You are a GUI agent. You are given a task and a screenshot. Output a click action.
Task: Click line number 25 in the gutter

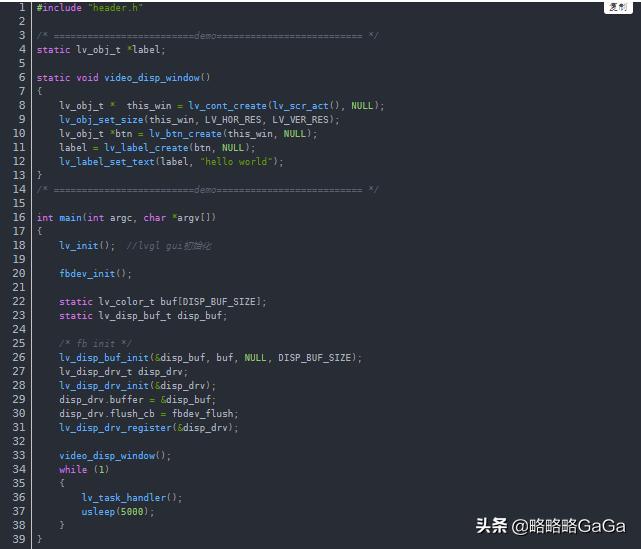[19, 343]
